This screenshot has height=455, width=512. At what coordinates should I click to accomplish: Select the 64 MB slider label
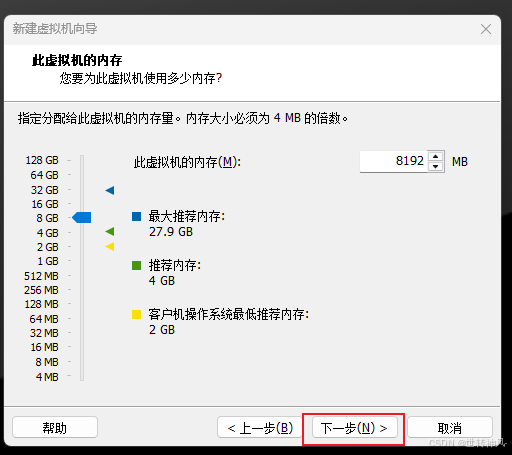tap(44, 319)
